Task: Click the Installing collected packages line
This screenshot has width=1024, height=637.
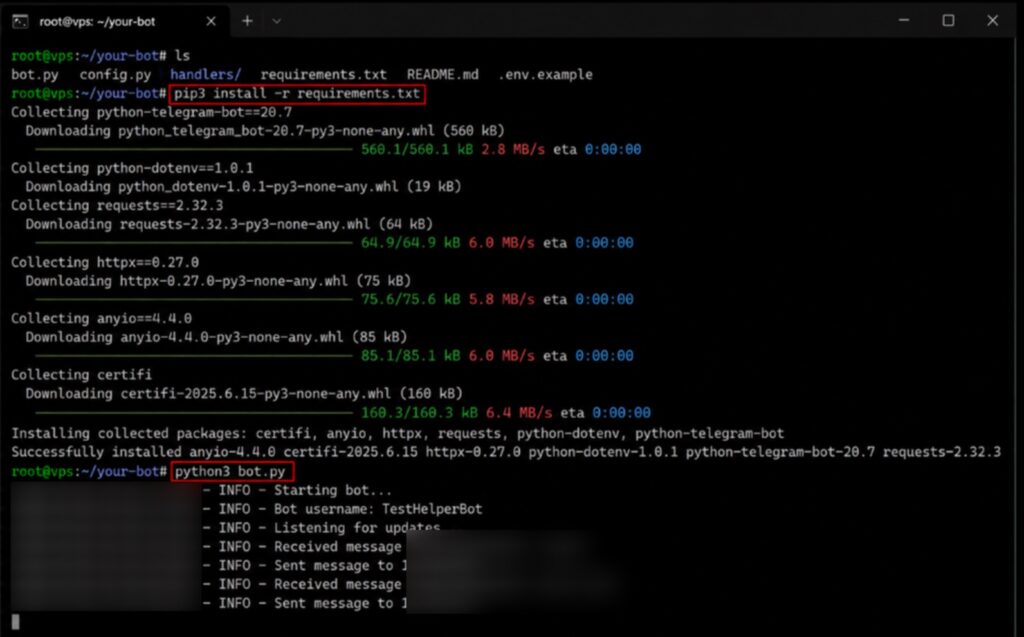Action: tap(397, 434)
